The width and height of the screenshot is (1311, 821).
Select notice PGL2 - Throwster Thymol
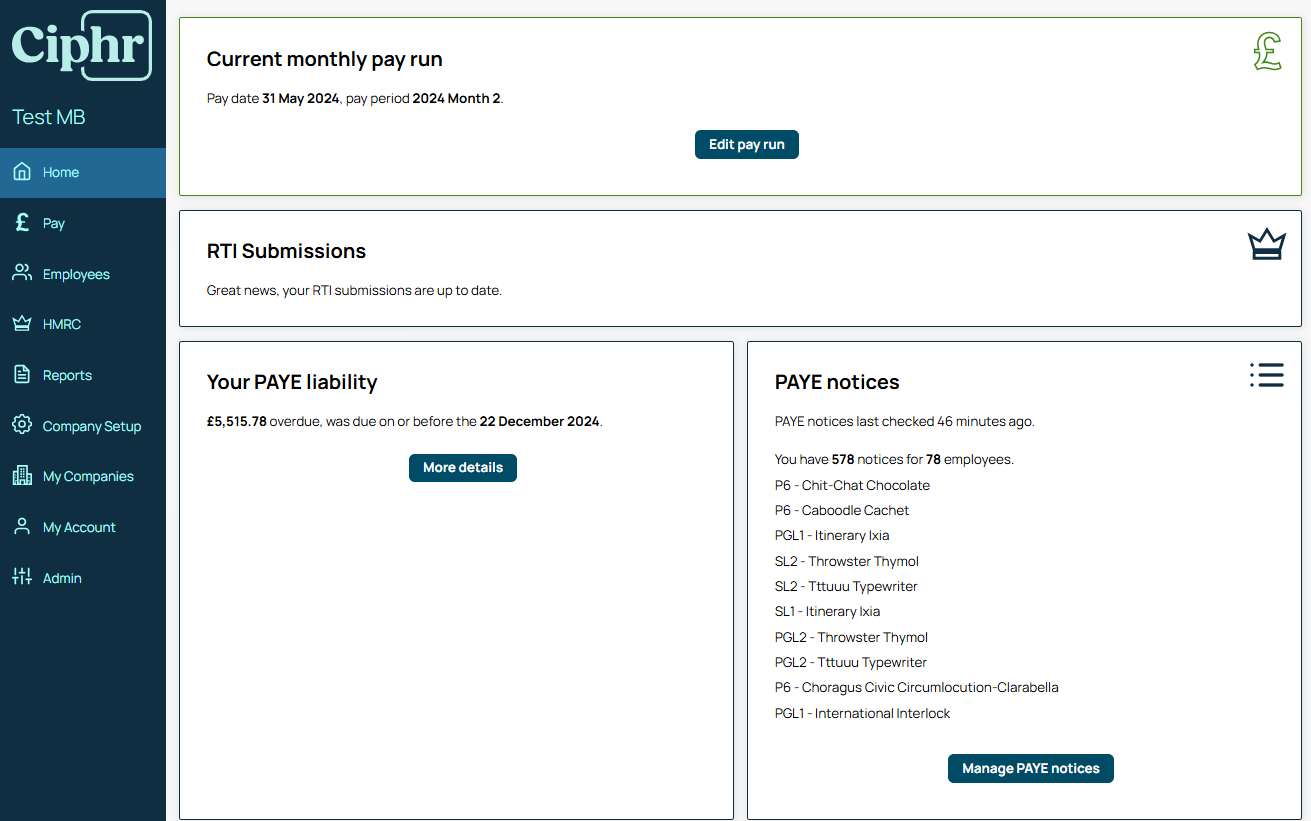click(851, 637)
